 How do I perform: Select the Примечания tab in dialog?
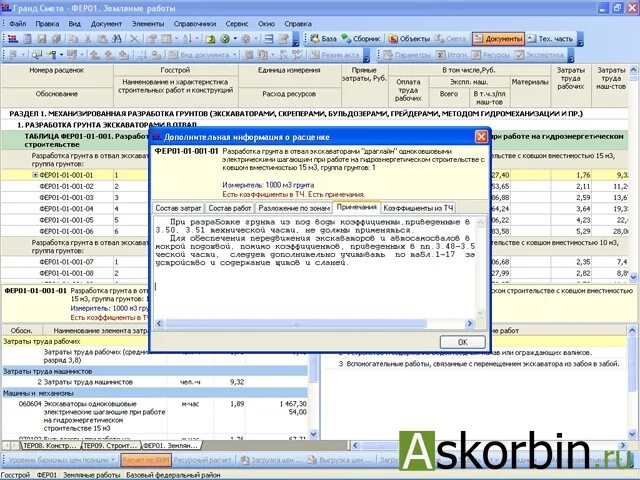(x=357, y=207)
